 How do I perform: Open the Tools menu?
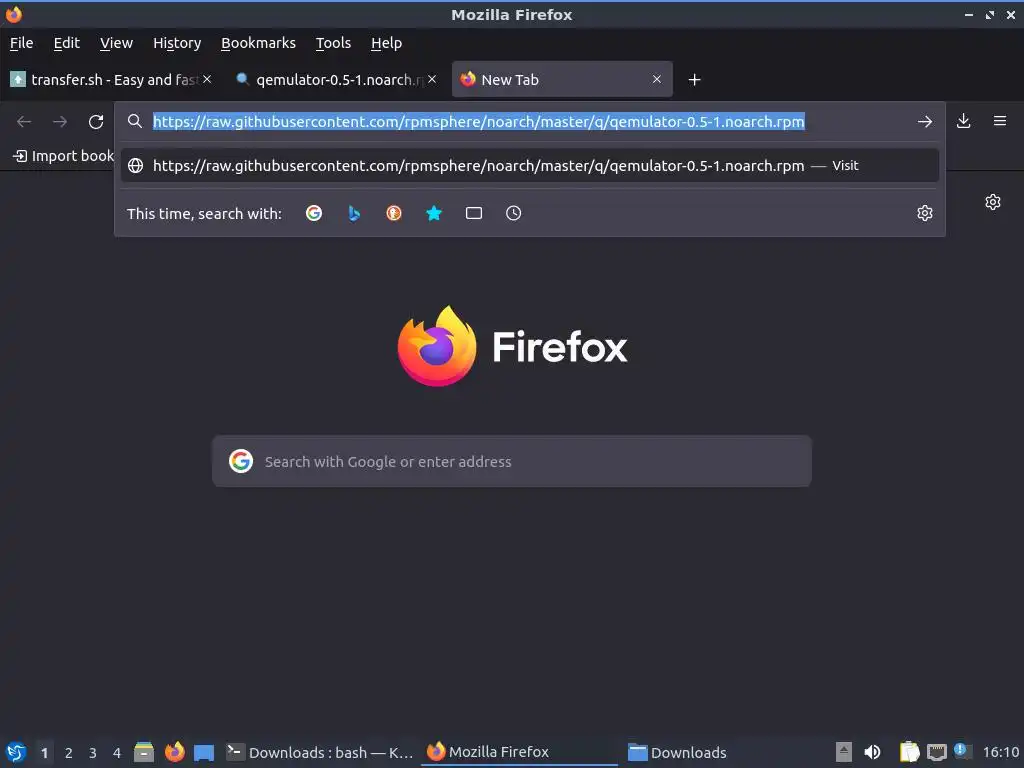333,43
